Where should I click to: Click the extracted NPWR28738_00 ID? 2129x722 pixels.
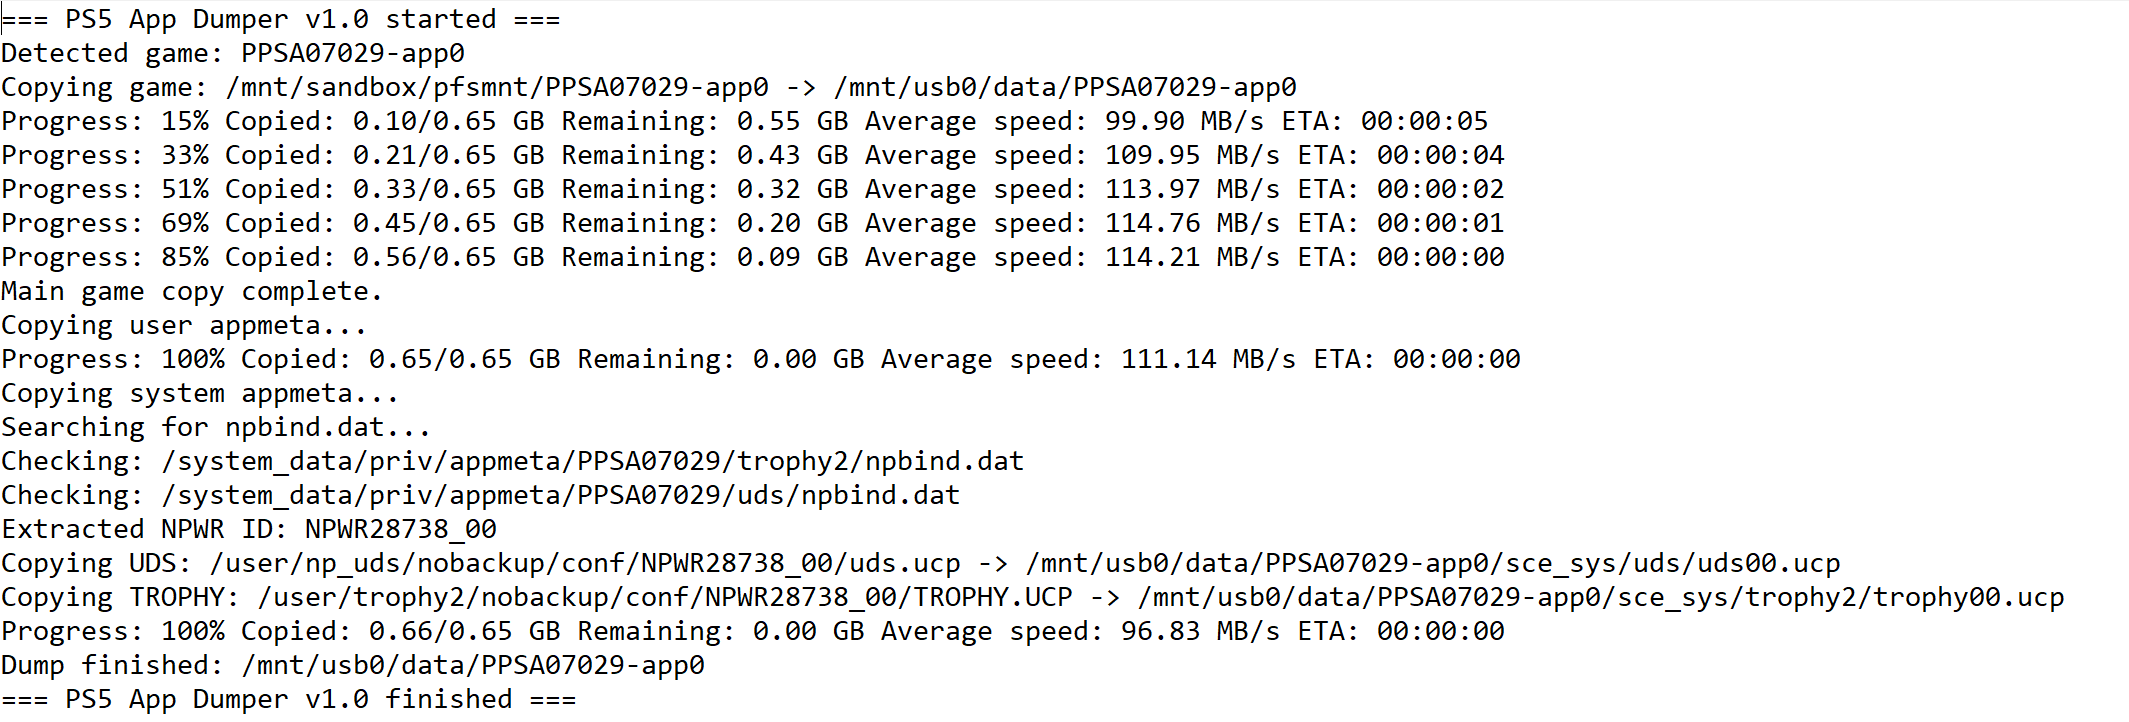point(400,530)
